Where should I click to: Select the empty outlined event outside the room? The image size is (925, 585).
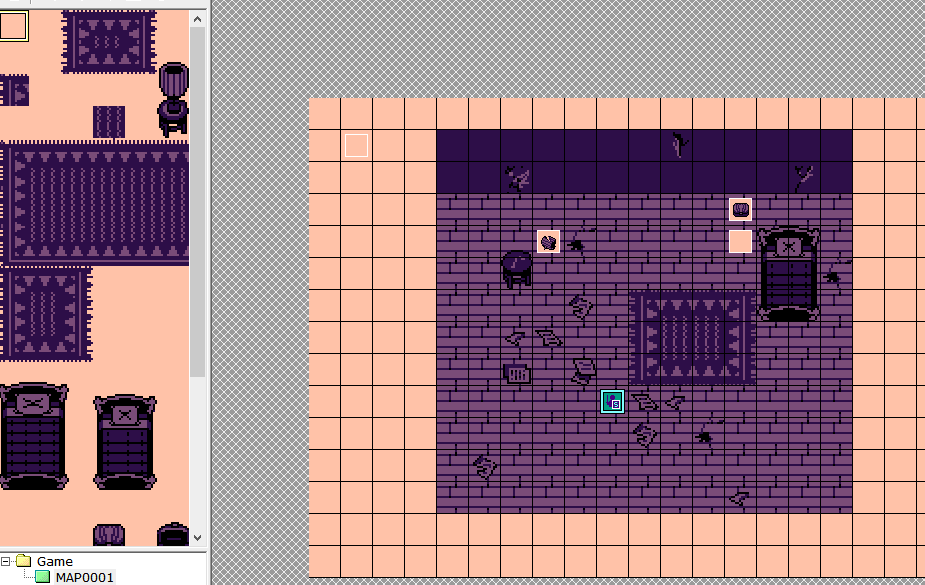pyautogui.click(x=356, y=146)
